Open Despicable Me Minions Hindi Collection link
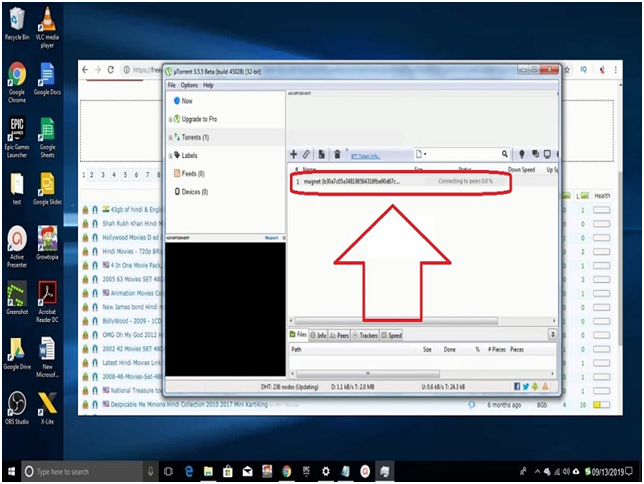 coord(189,404)
